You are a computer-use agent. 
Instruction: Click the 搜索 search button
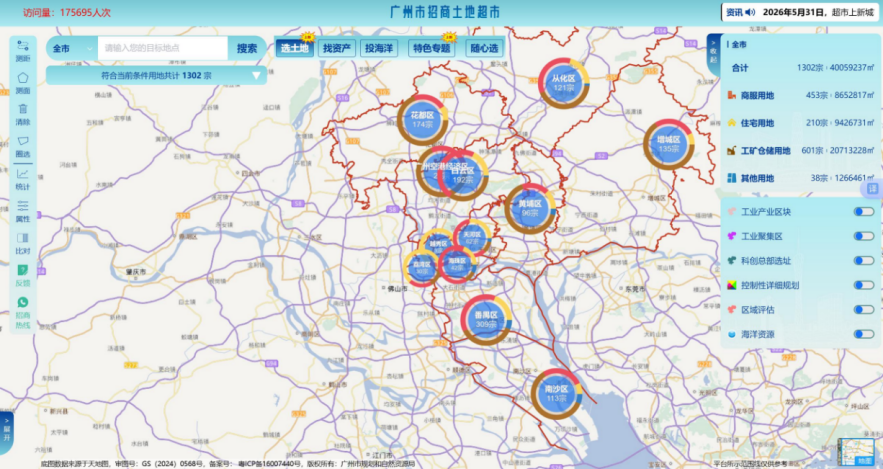(247, 48)
